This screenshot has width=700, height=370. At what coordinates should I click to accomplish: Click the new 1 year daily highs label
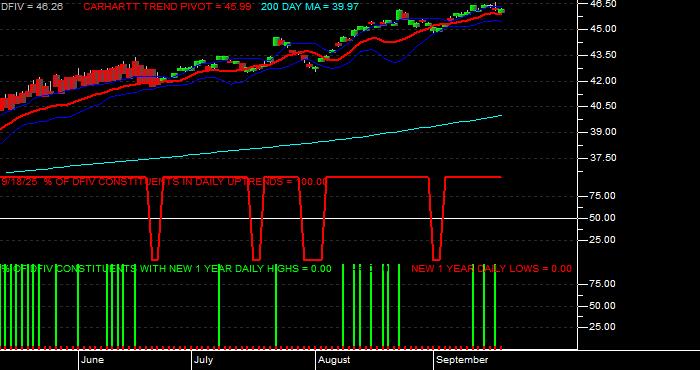pos(166,269)
